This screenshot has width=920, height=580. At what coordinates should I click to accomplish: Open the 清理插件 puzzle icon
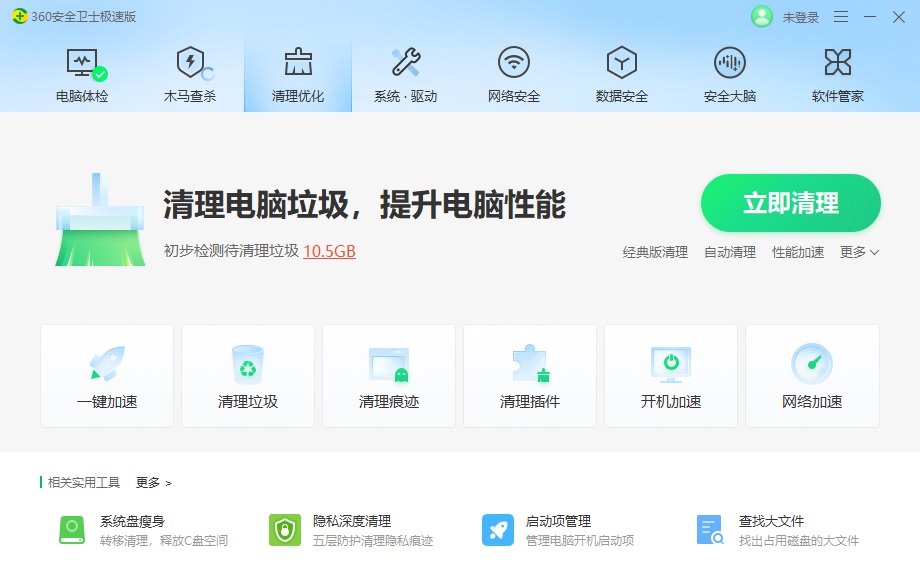(x=529, y=375)
